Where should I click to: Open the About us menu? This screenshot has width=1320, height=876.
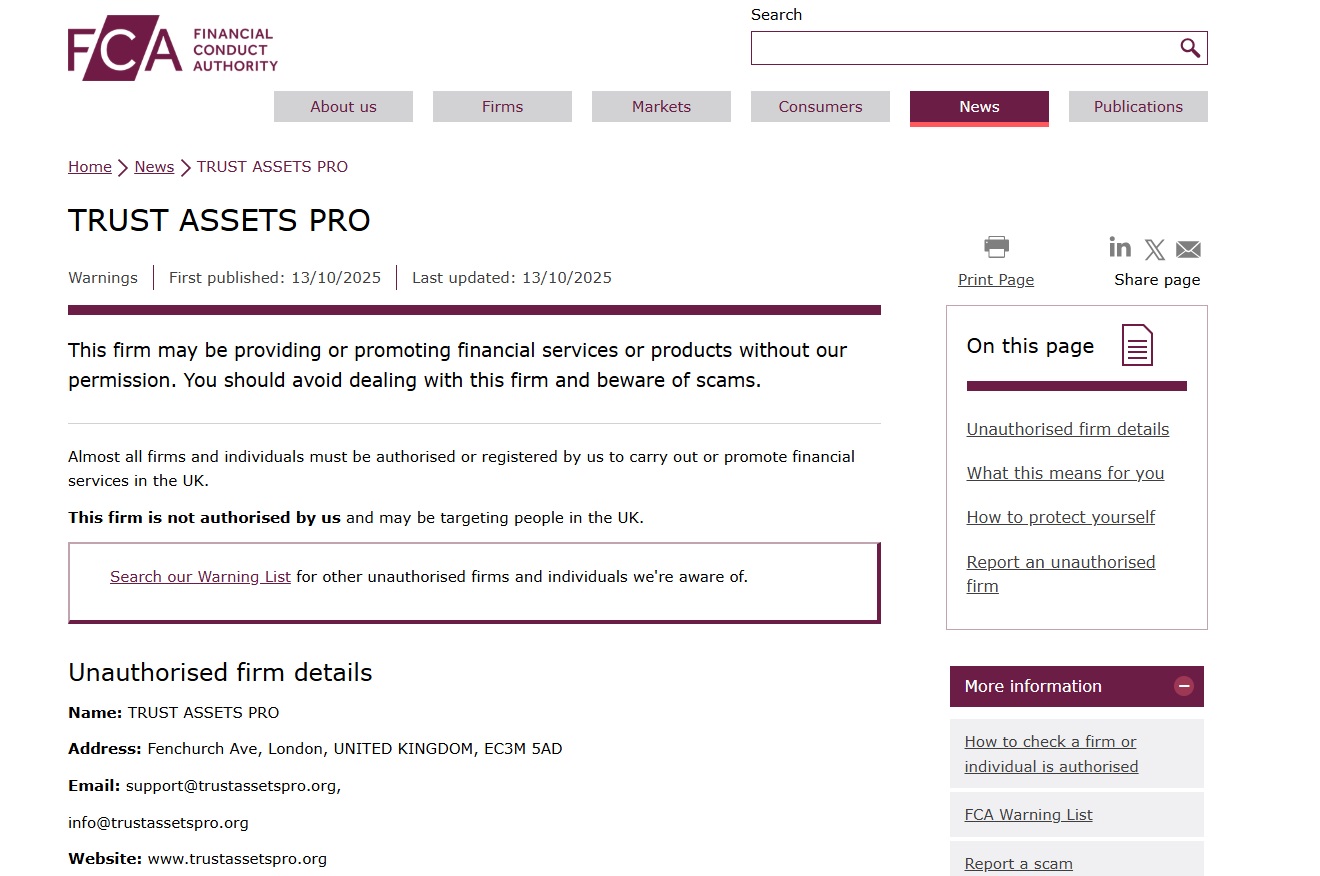pyautogui.click(x=343, y=107)
